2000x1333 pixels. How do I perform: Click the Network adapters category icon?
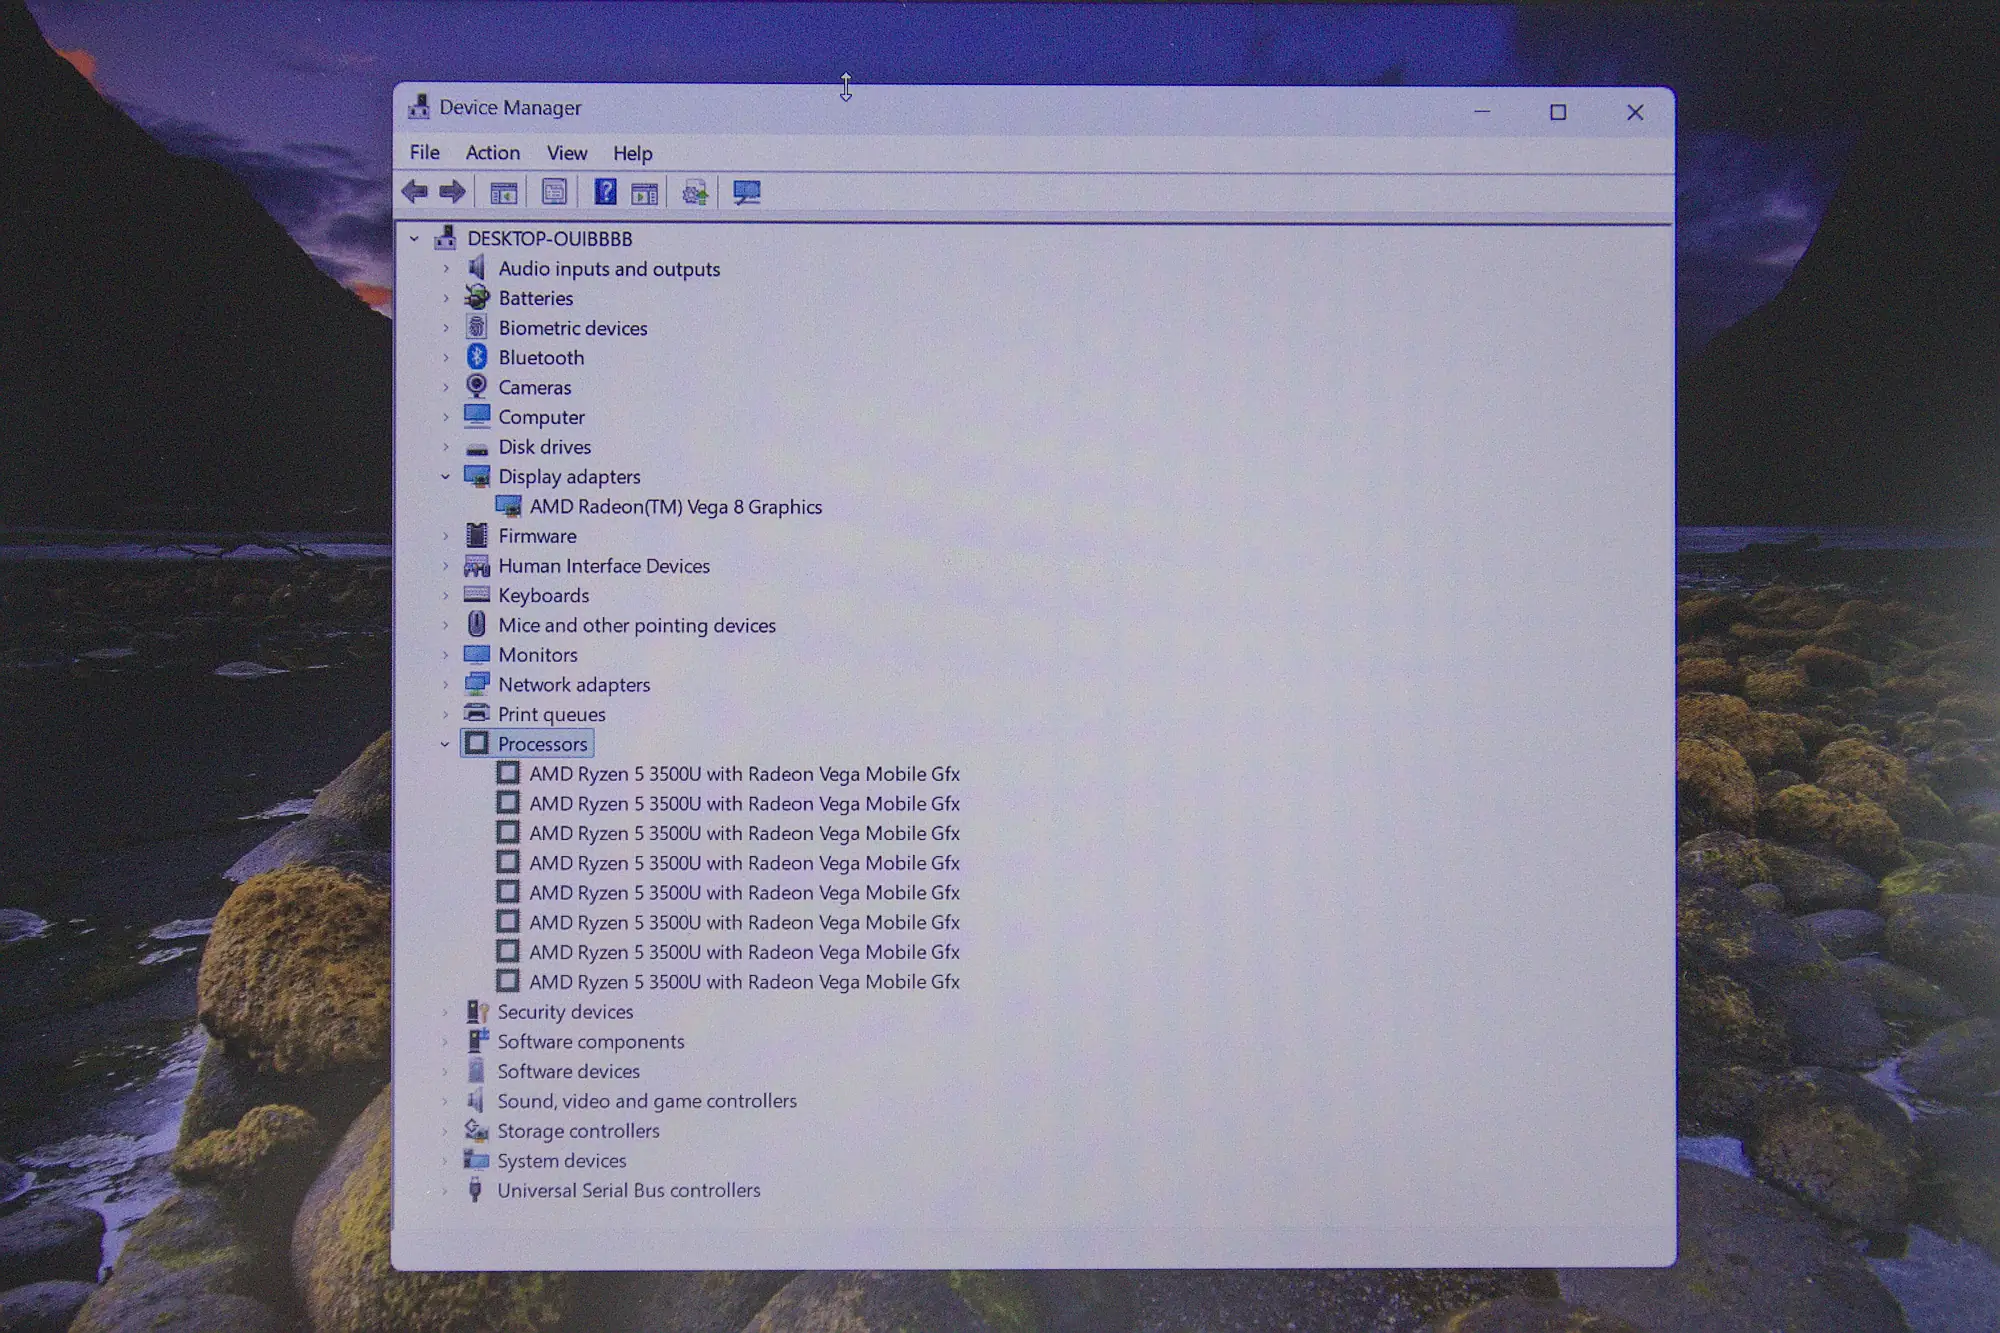(477, 684)
